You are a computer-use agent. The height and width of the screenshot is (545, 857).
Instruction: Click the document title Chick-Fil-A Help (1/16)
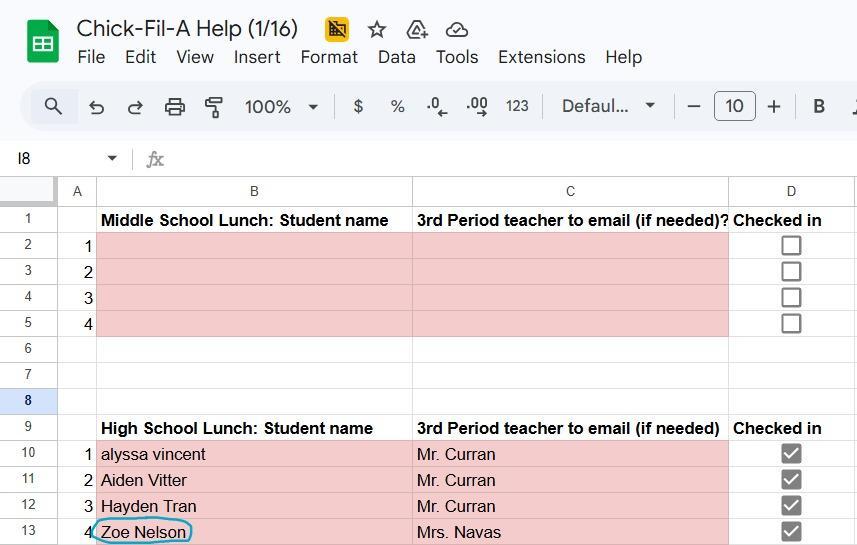point(187,28)
